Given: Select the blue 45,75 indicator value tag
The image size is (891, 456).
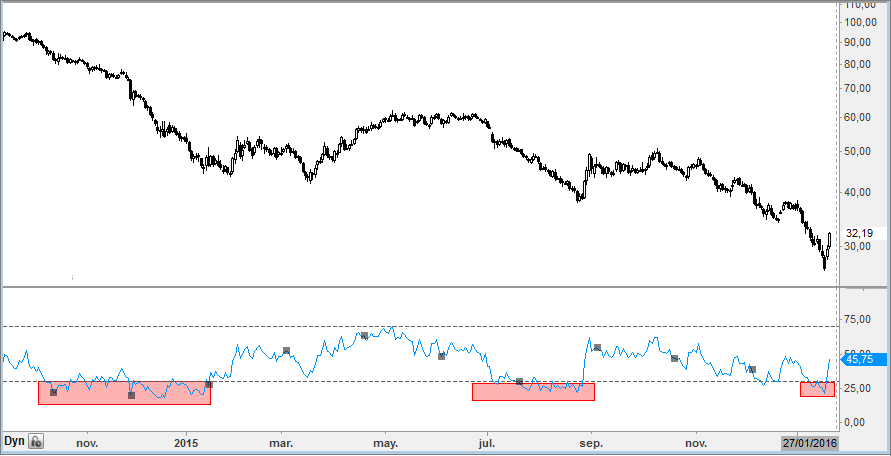Looking at the screenshot, I should (x=866, y=359).
